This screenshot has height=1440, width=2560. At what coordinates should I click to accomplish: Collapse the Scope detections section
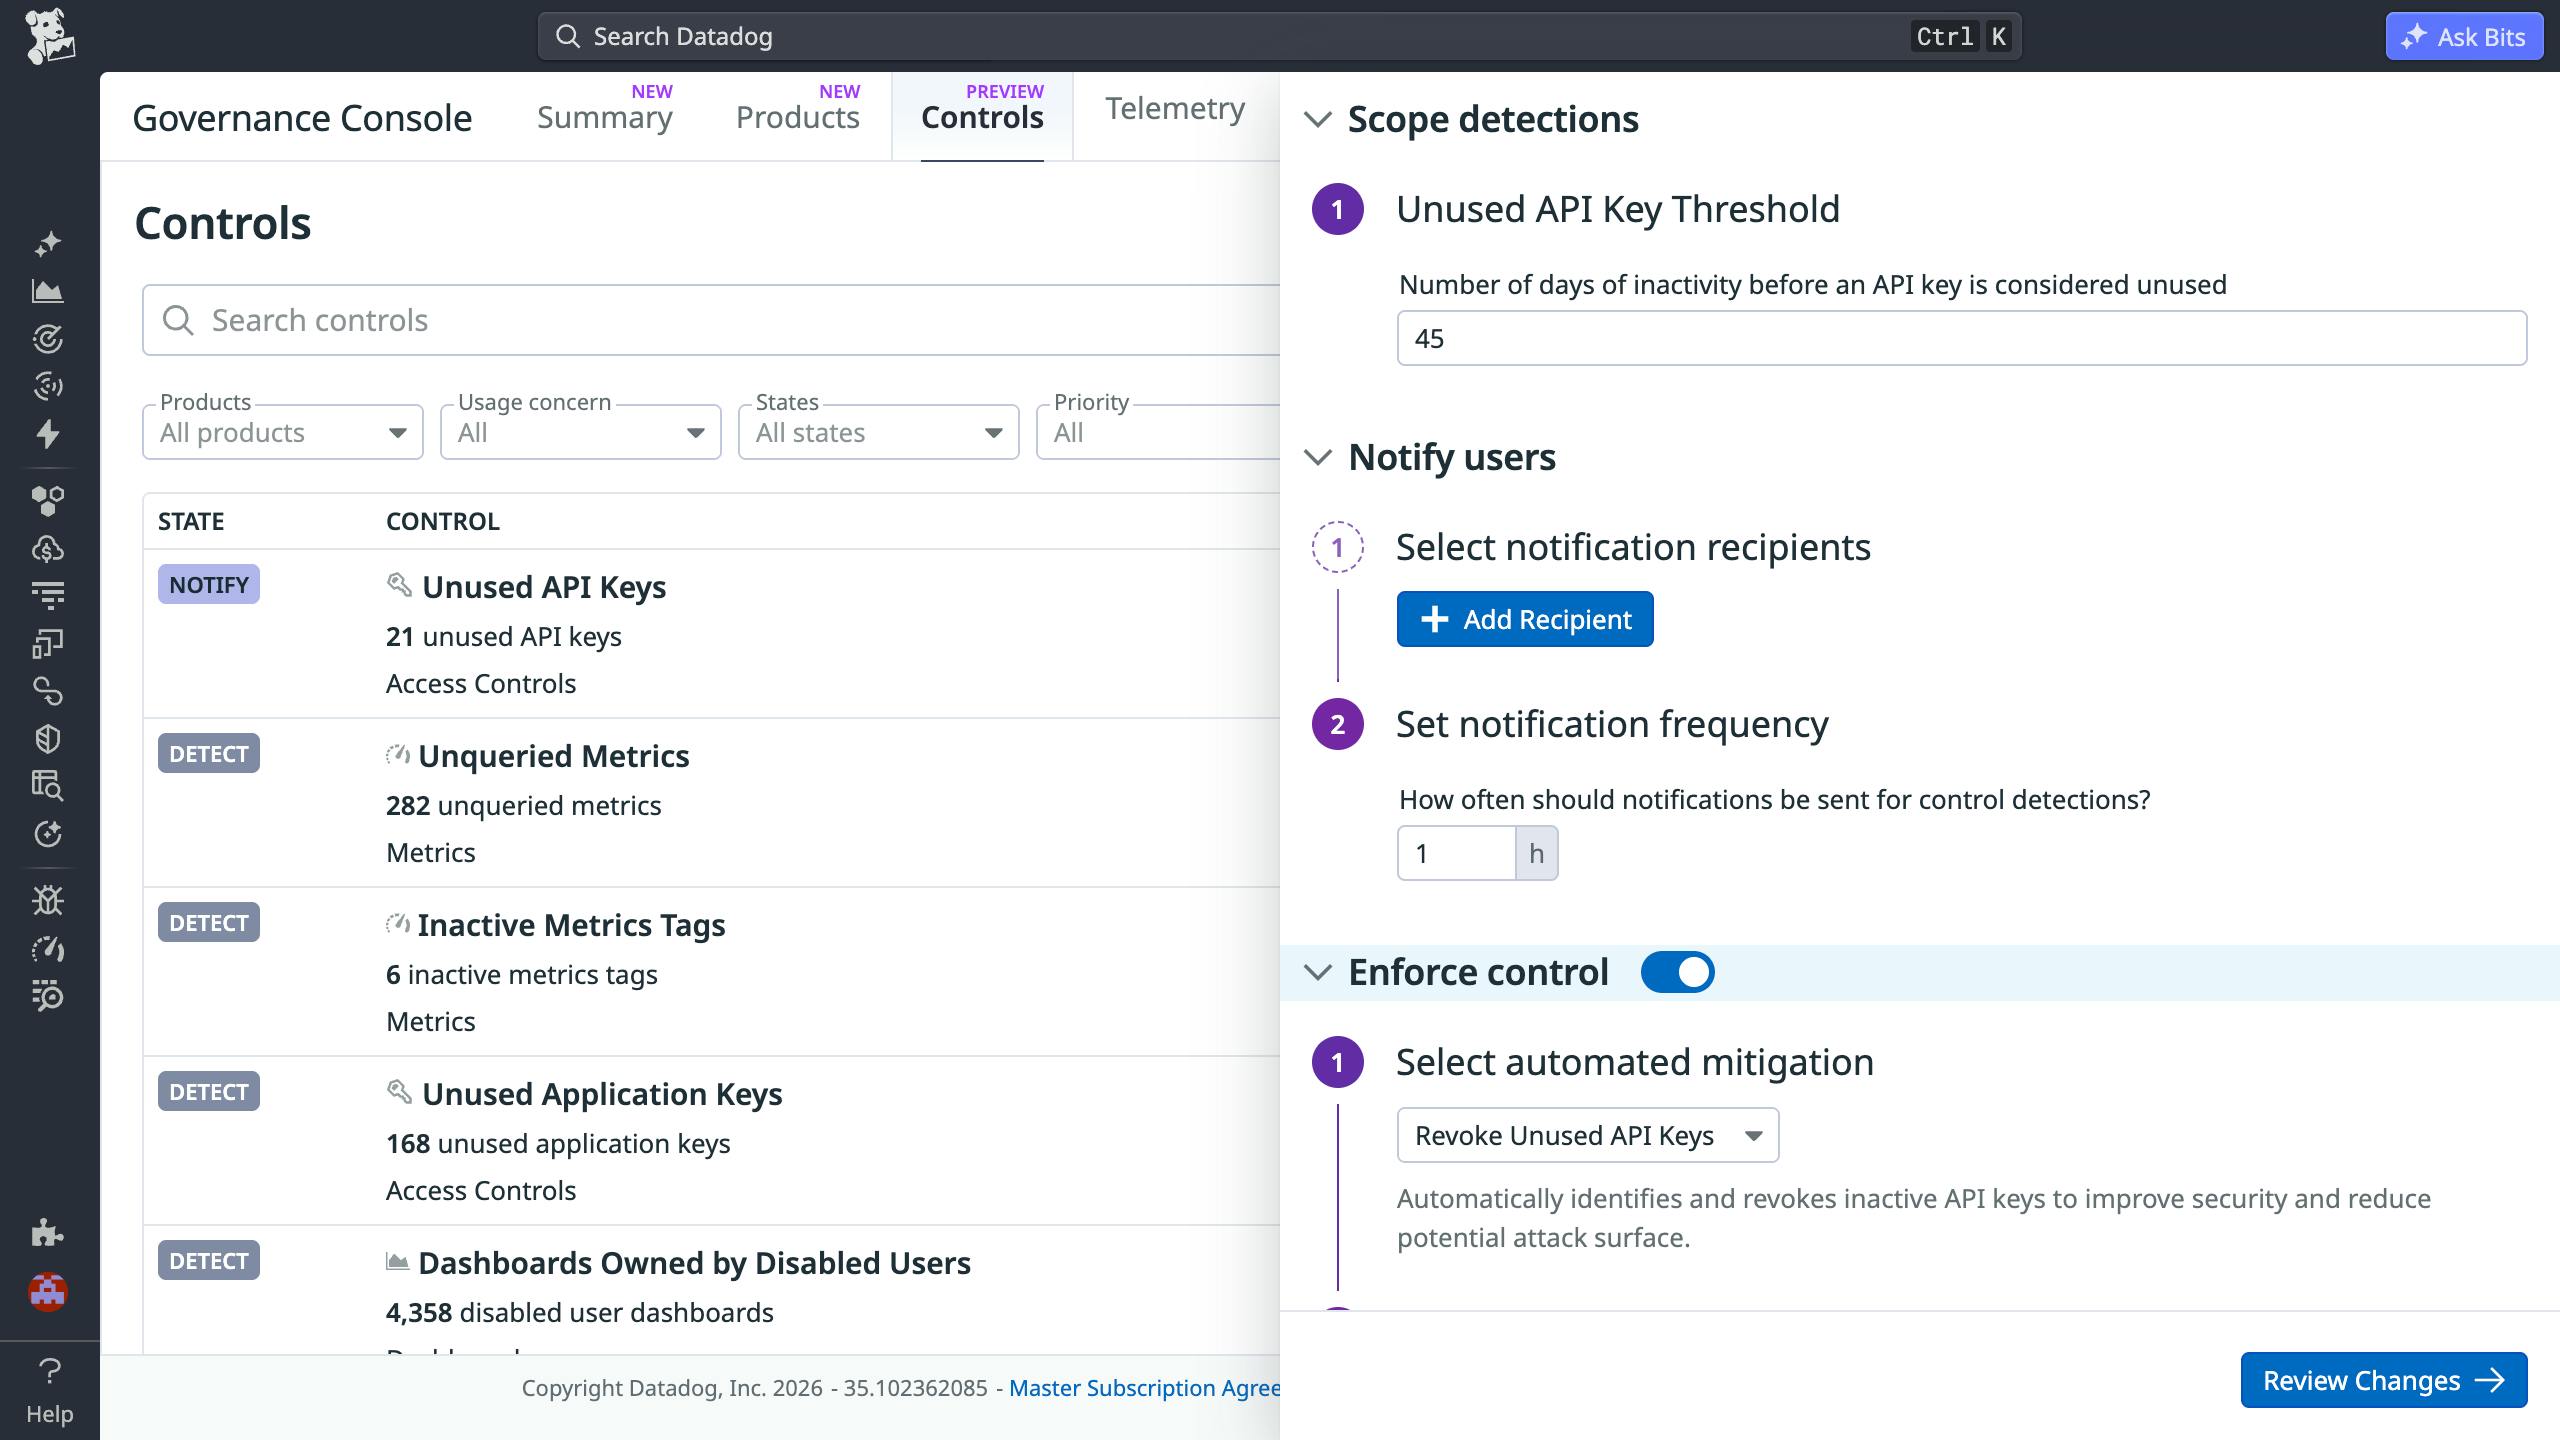(x=1320, y=119)
